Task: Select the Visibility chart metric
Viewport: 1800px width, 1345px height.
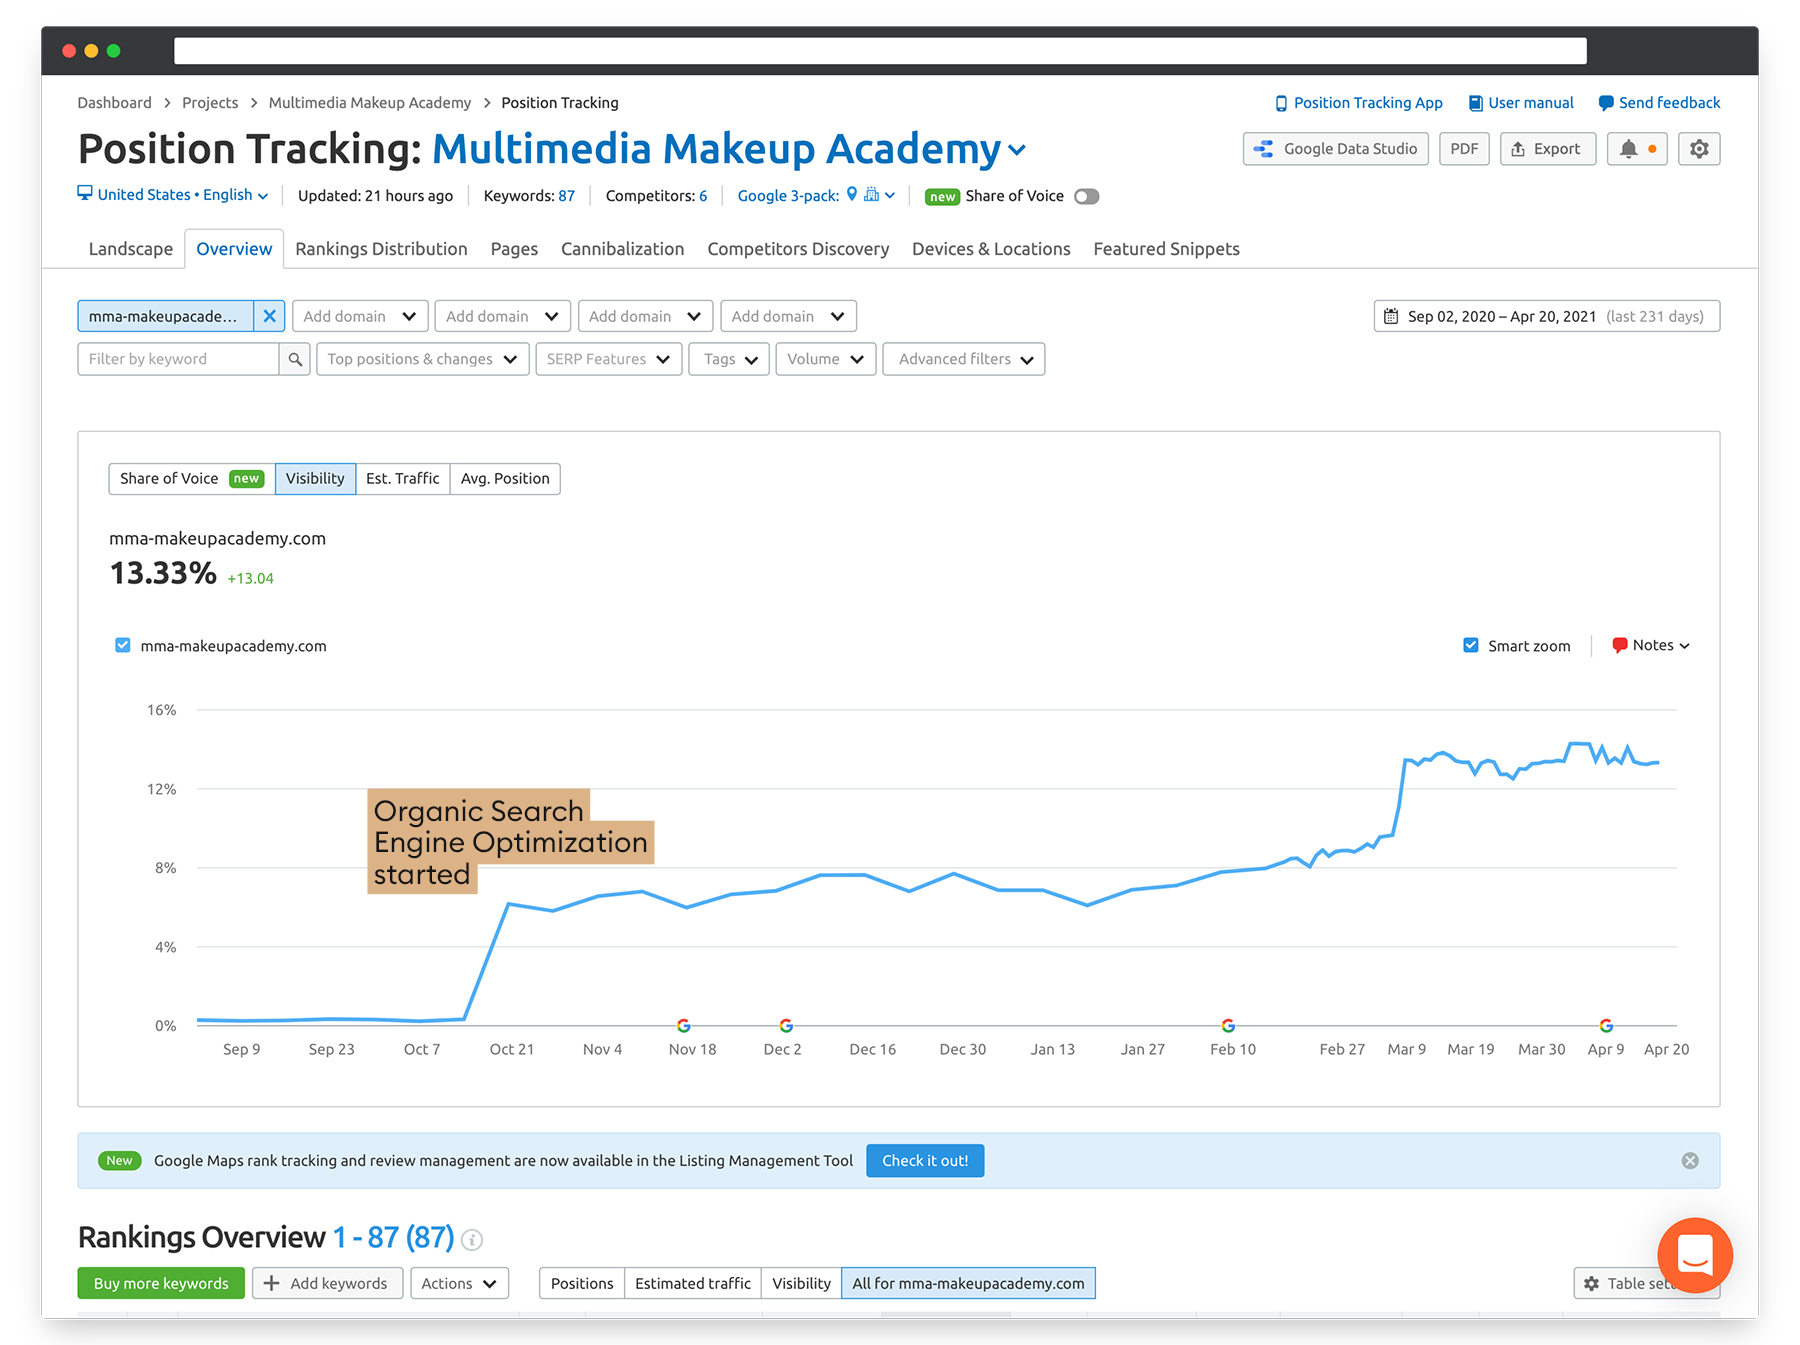Action: coord(315,478)
